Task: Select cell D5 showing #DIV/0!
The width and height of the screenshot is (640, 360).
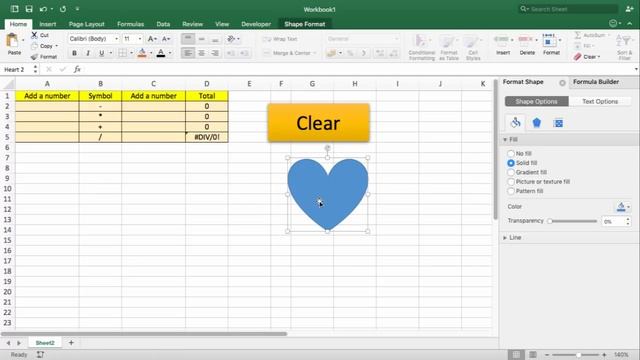Action: [207, 137]
